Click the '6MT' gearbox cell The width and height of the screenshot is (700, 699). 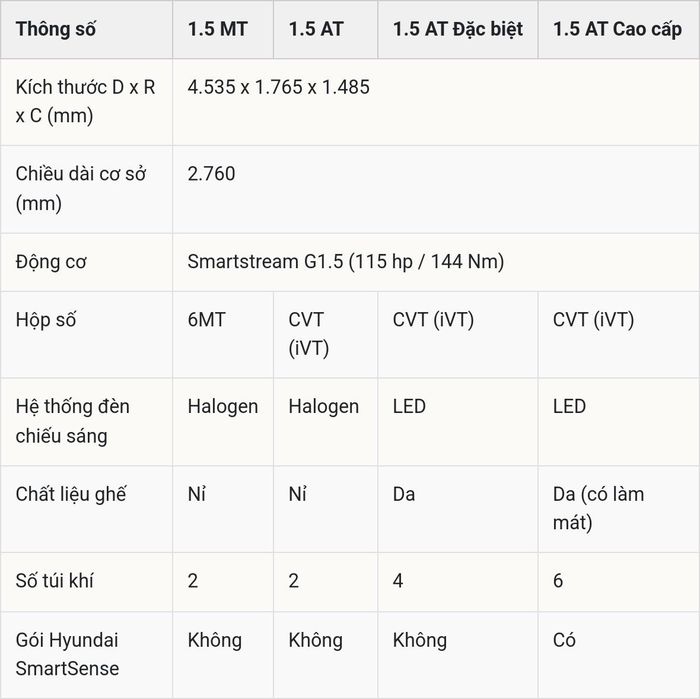(x=207, y=320)
